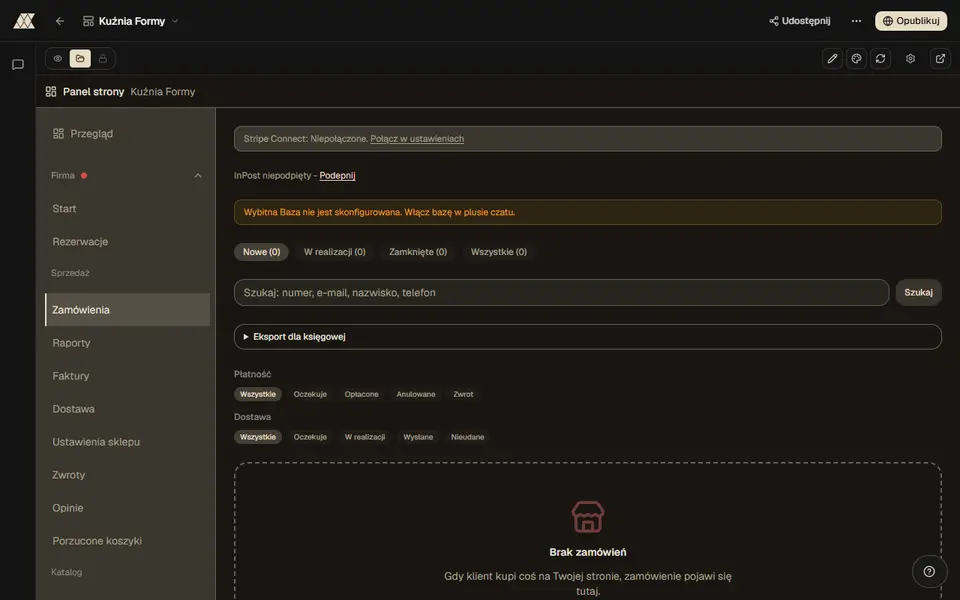
Task: Collapse the Firma sidebar section
Action: coord(198,176)
